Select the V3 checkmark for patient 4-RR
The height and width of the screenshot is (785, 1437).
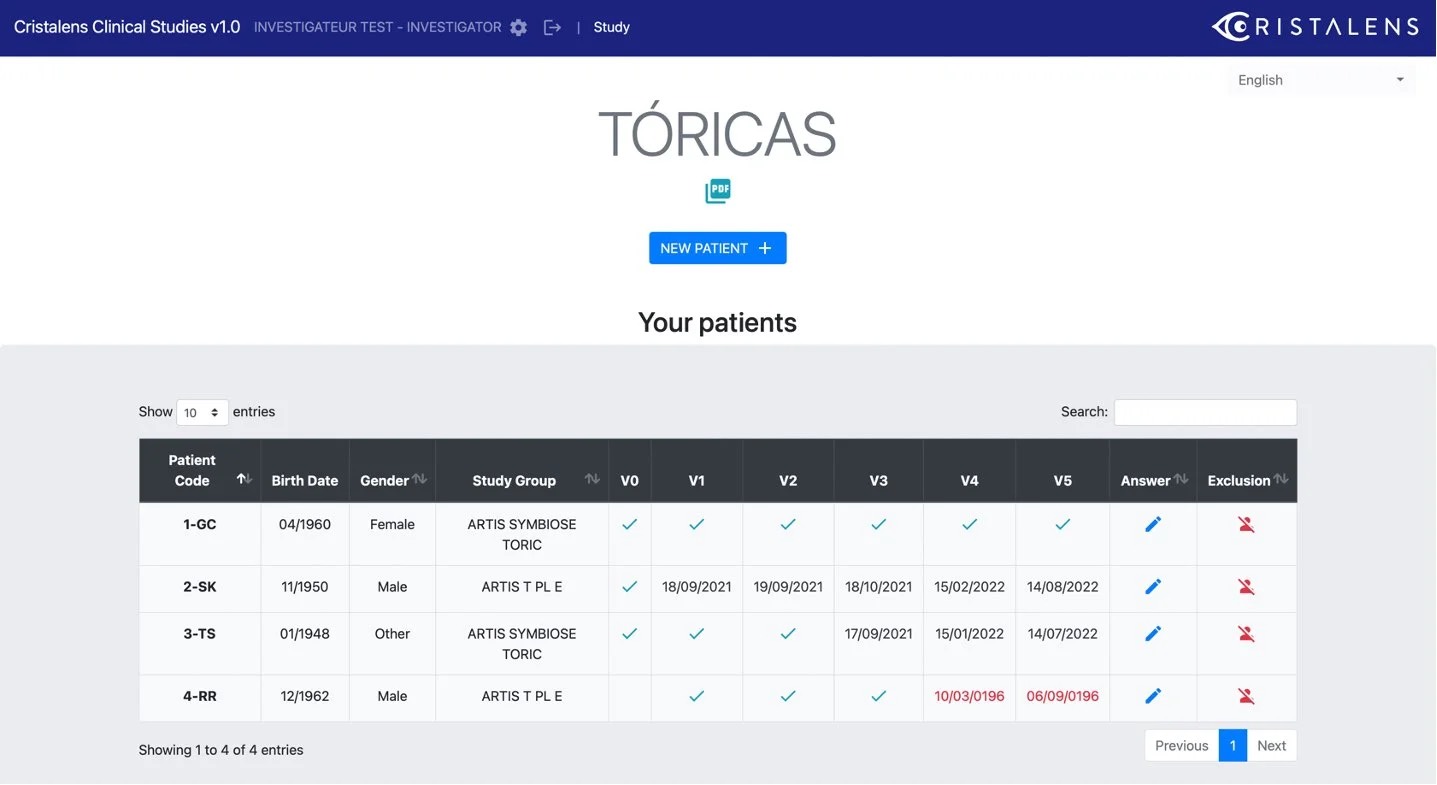coord(878,696)
